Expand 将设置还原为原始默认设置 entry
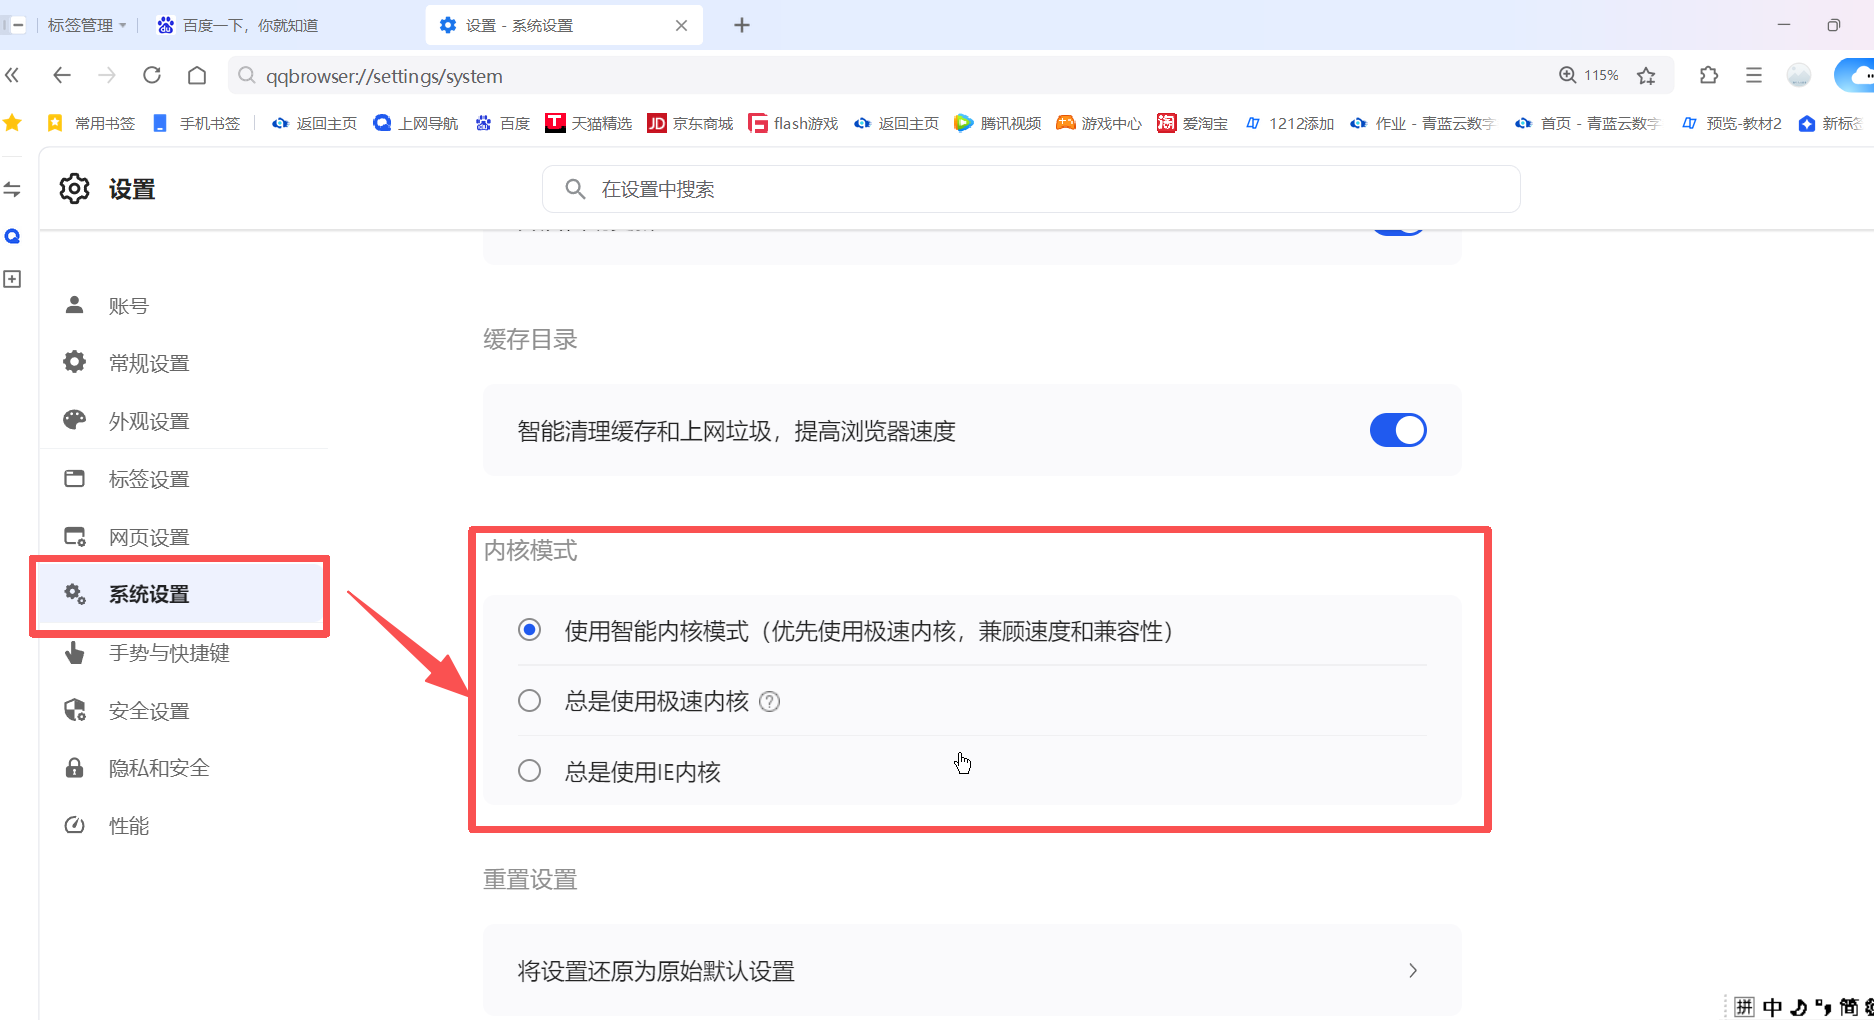Viewport: 1874px width, 1020px height. point(1413,970)
